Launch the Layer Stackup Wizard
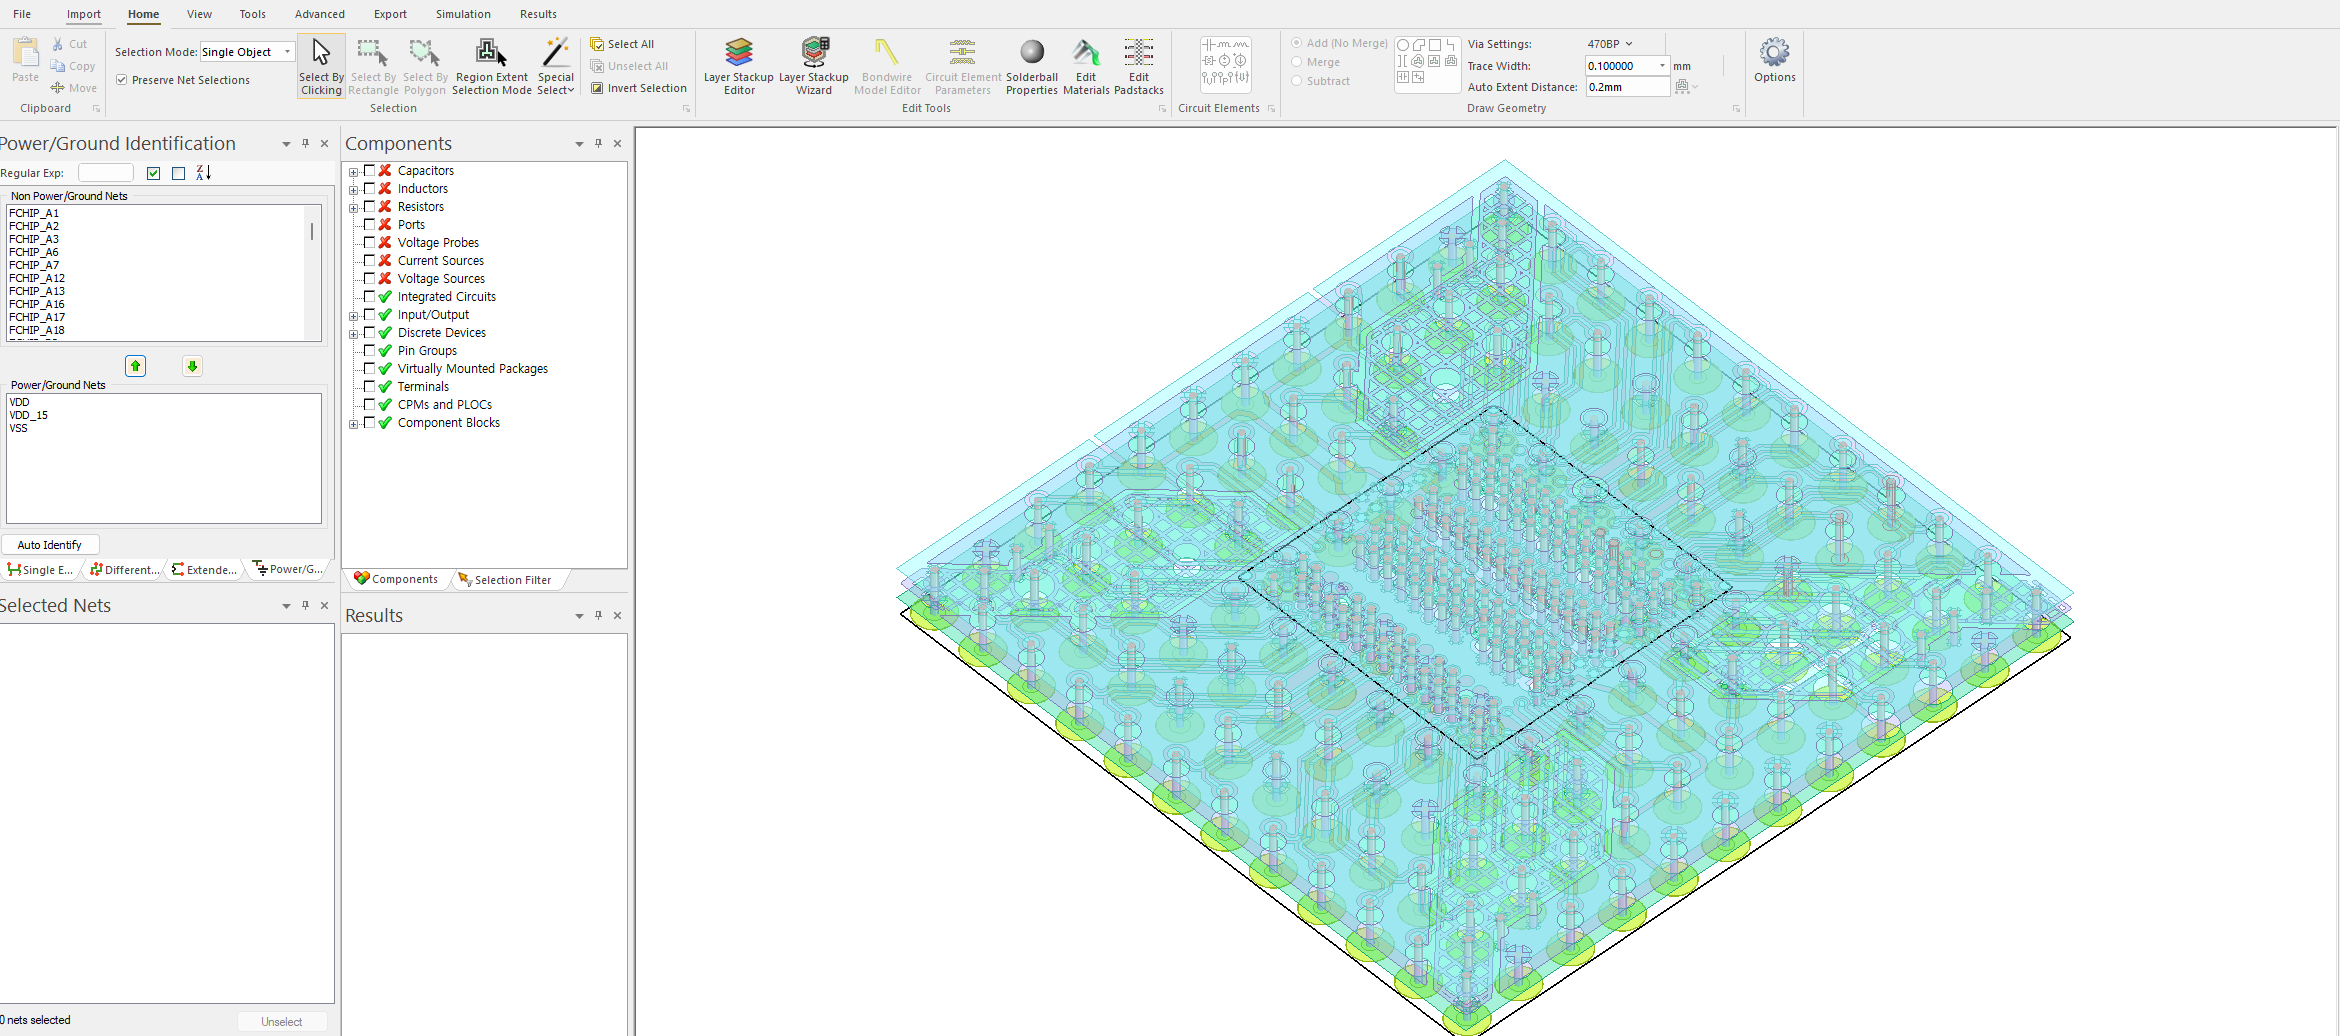The image size is (2340, 1036). 813,66
